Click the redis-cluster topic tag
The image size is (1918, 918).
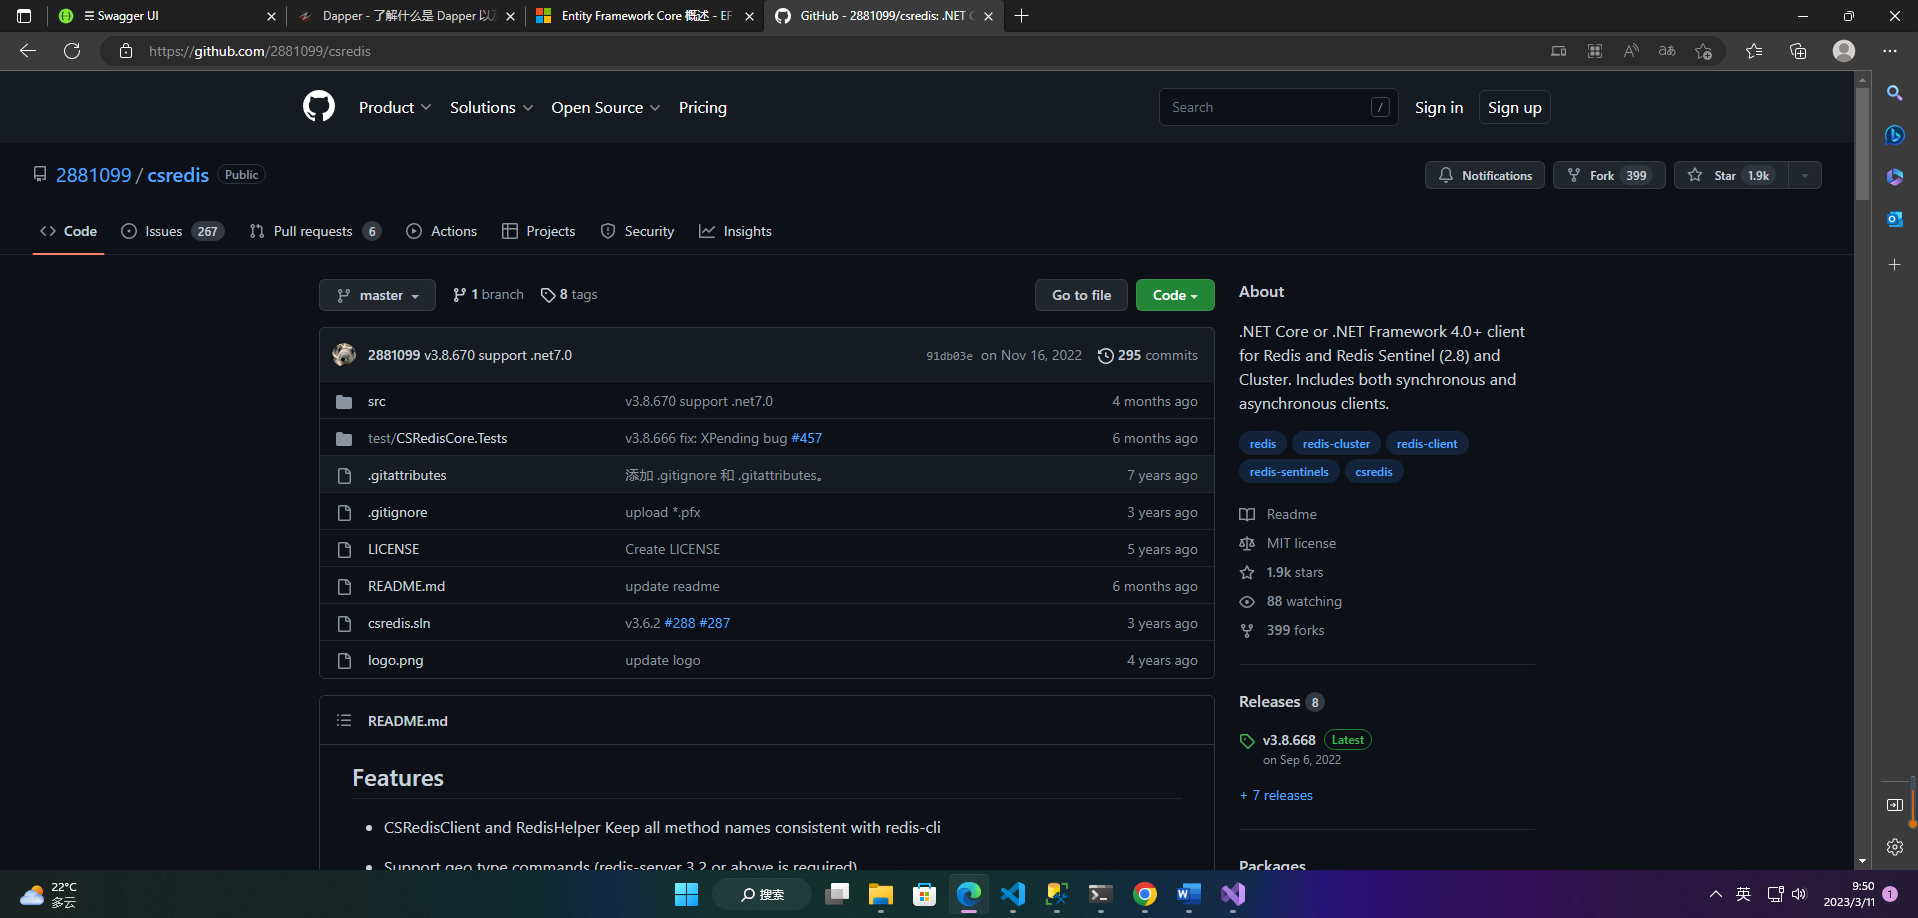click(1336, 444)
